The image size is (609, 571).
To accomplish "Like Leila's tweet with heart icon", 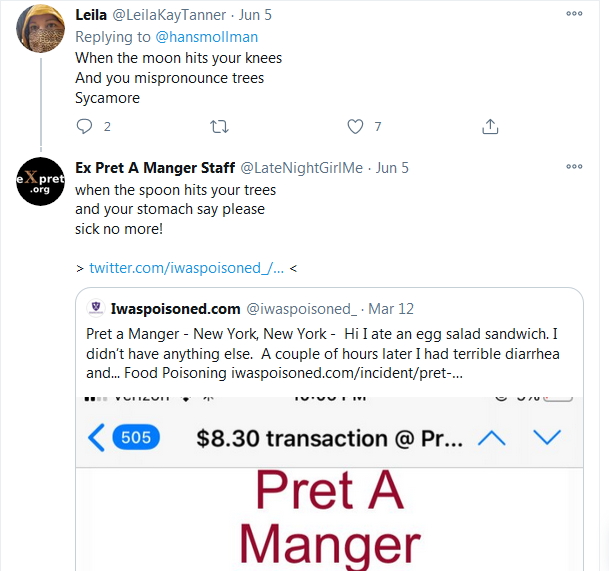I will click(355, 126).
